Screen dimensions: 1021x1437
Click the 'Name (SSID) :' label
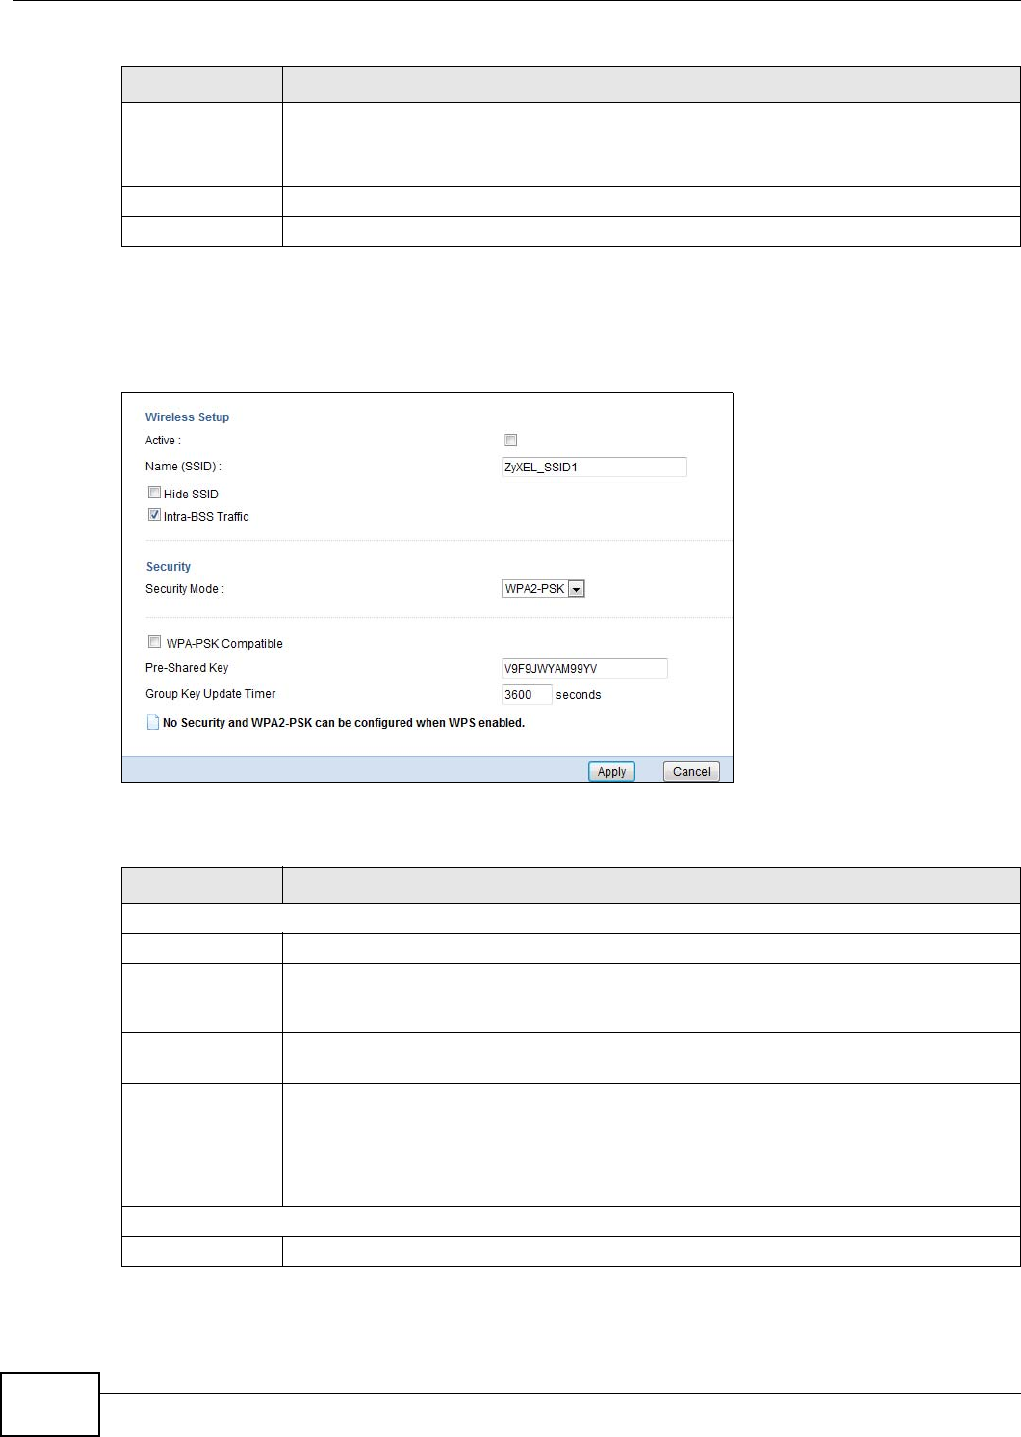click(x=183, y=467)
